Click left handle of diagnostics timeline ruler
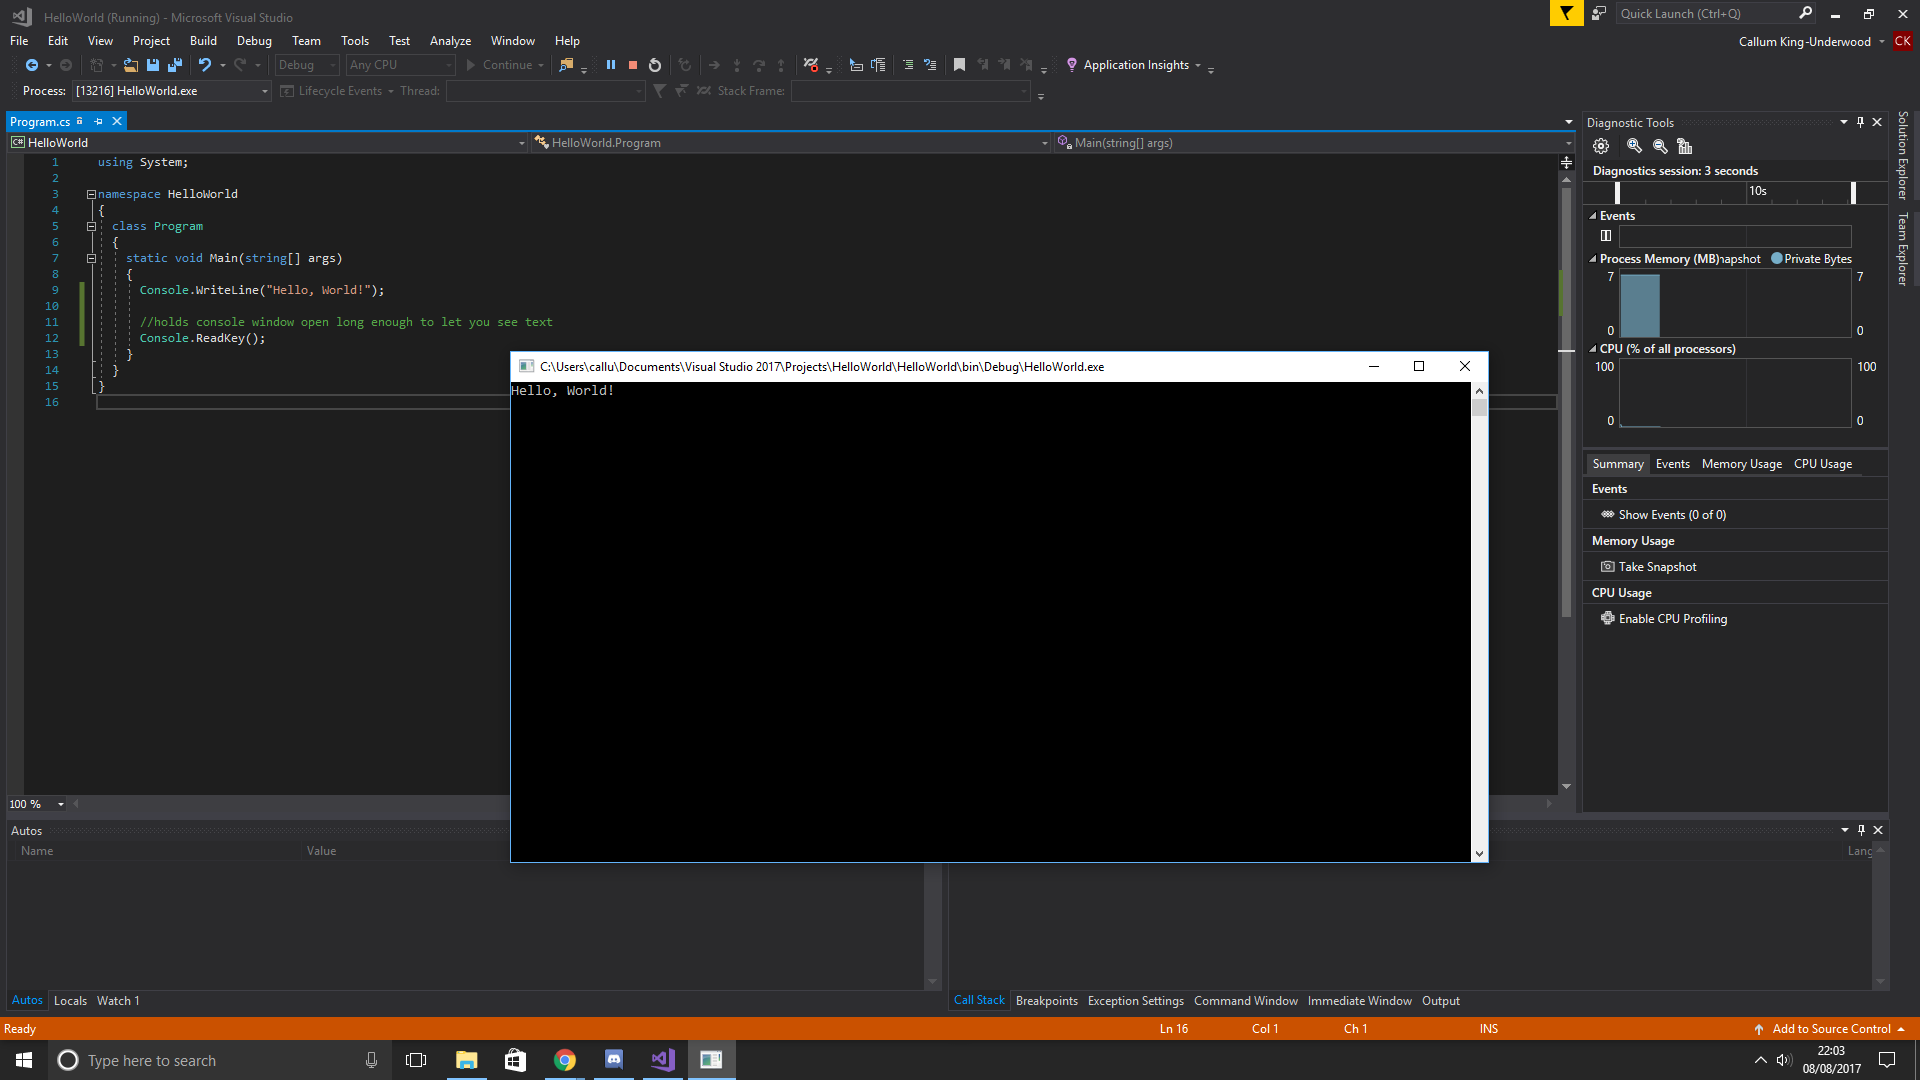The height and width of the screenshot is (1080, 1920). pos(1617,193)
